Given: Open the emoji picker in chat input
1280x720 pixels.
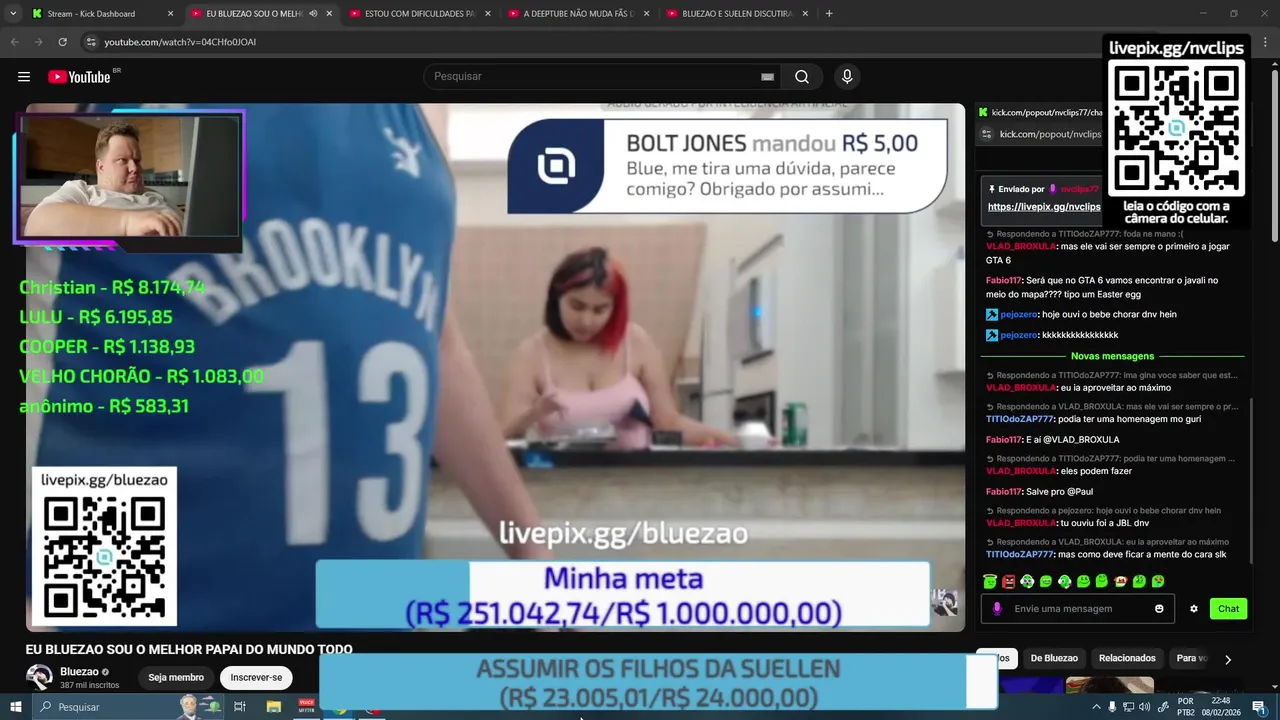Looking at the screenshot, I should pyautogui.click(x=1159, y=608).
